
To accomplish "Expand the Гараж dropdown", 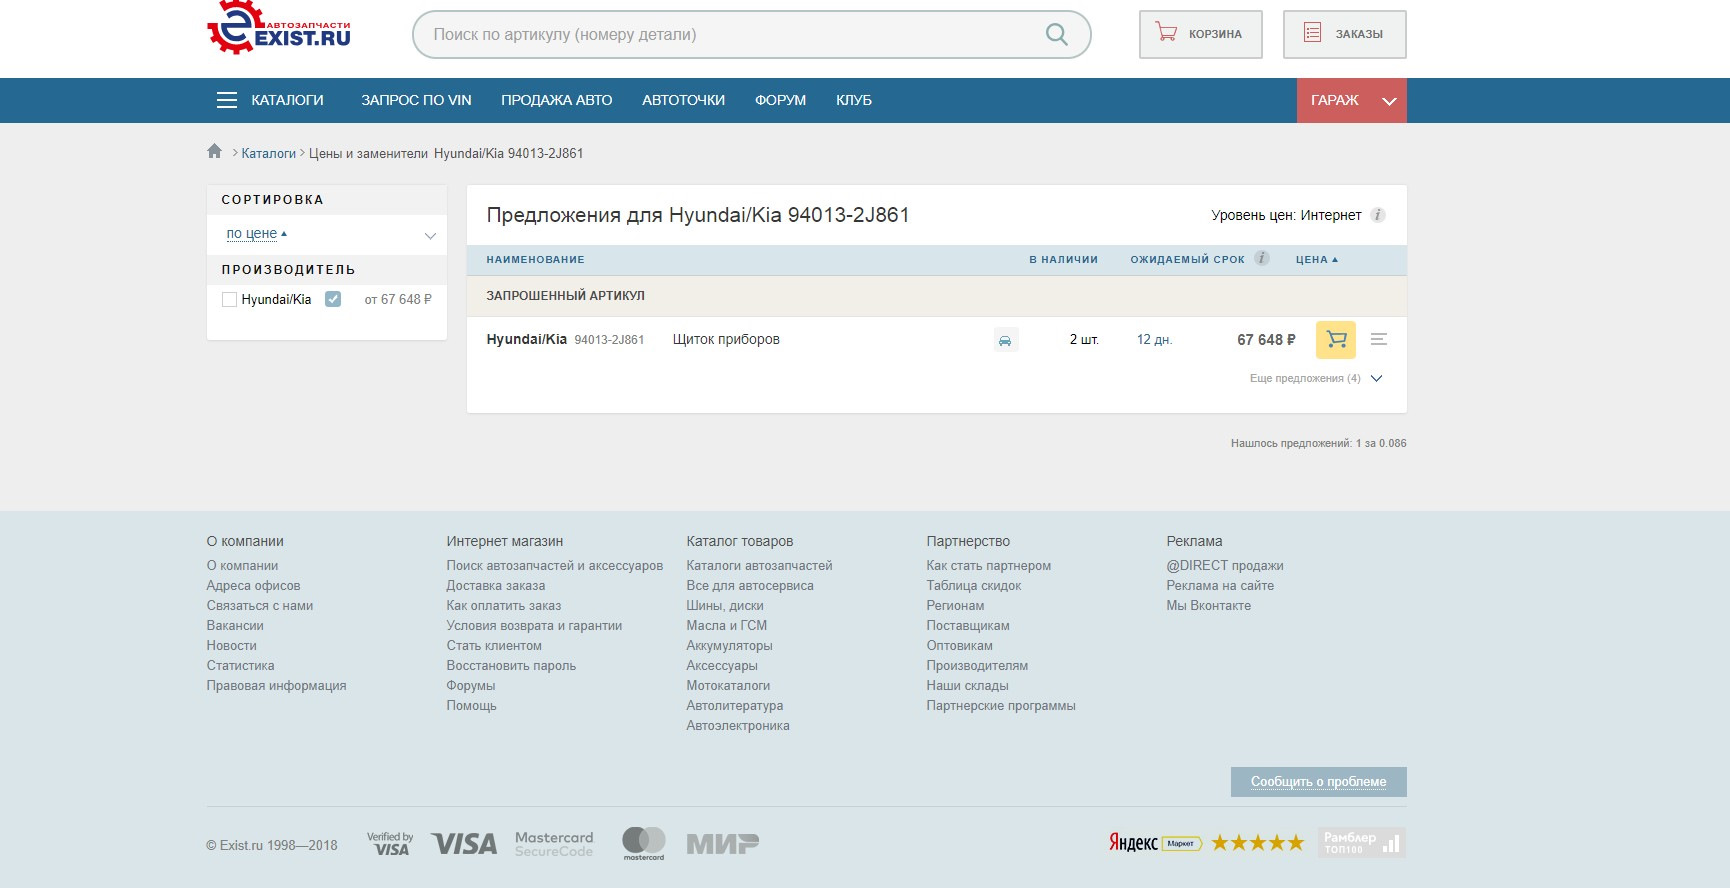I will [1389, 101].
